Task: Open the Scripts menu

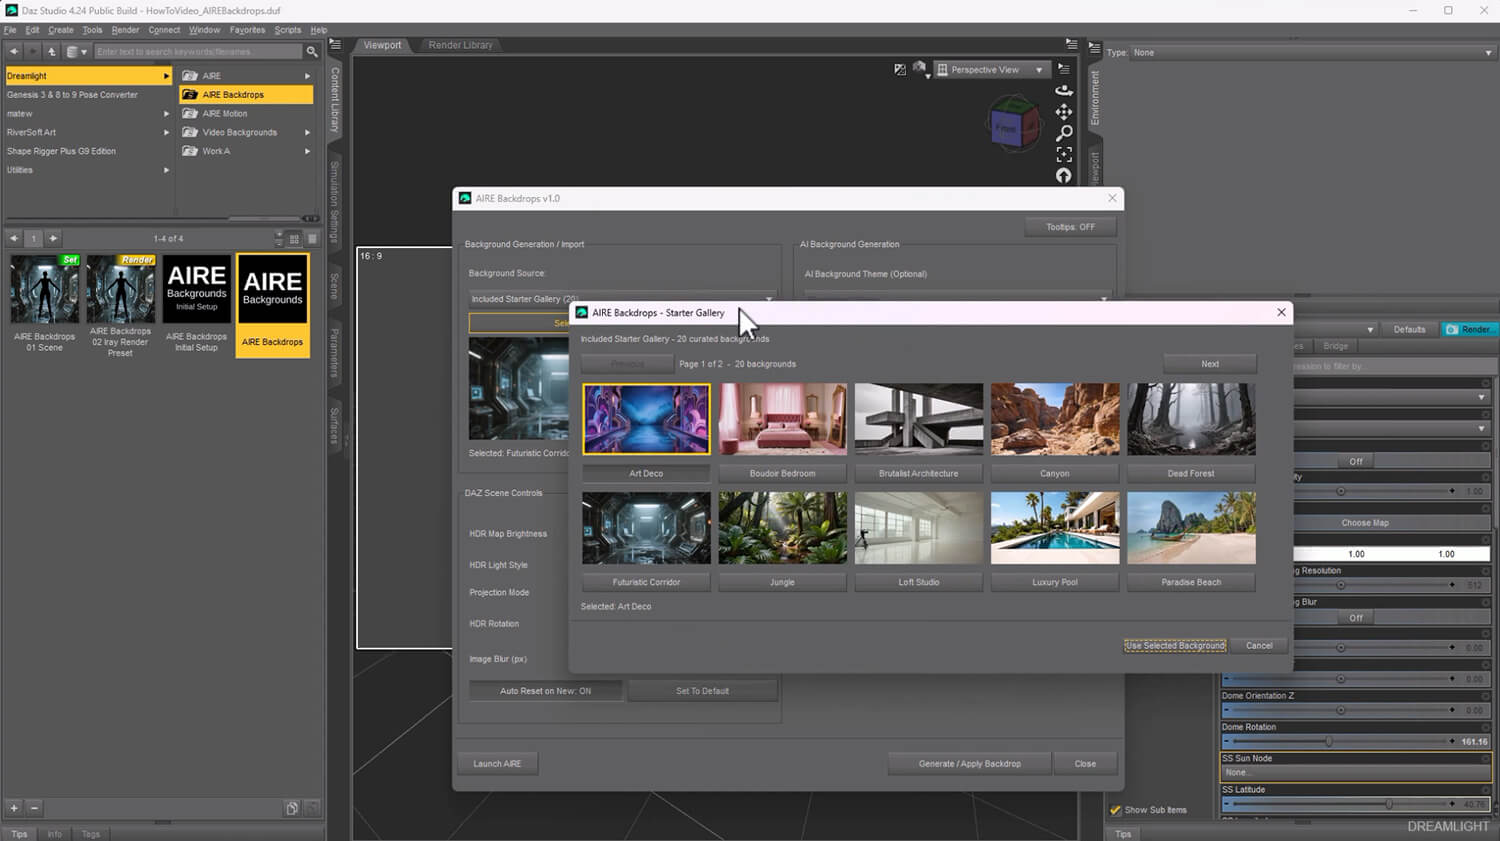Action: click(288, 30)
